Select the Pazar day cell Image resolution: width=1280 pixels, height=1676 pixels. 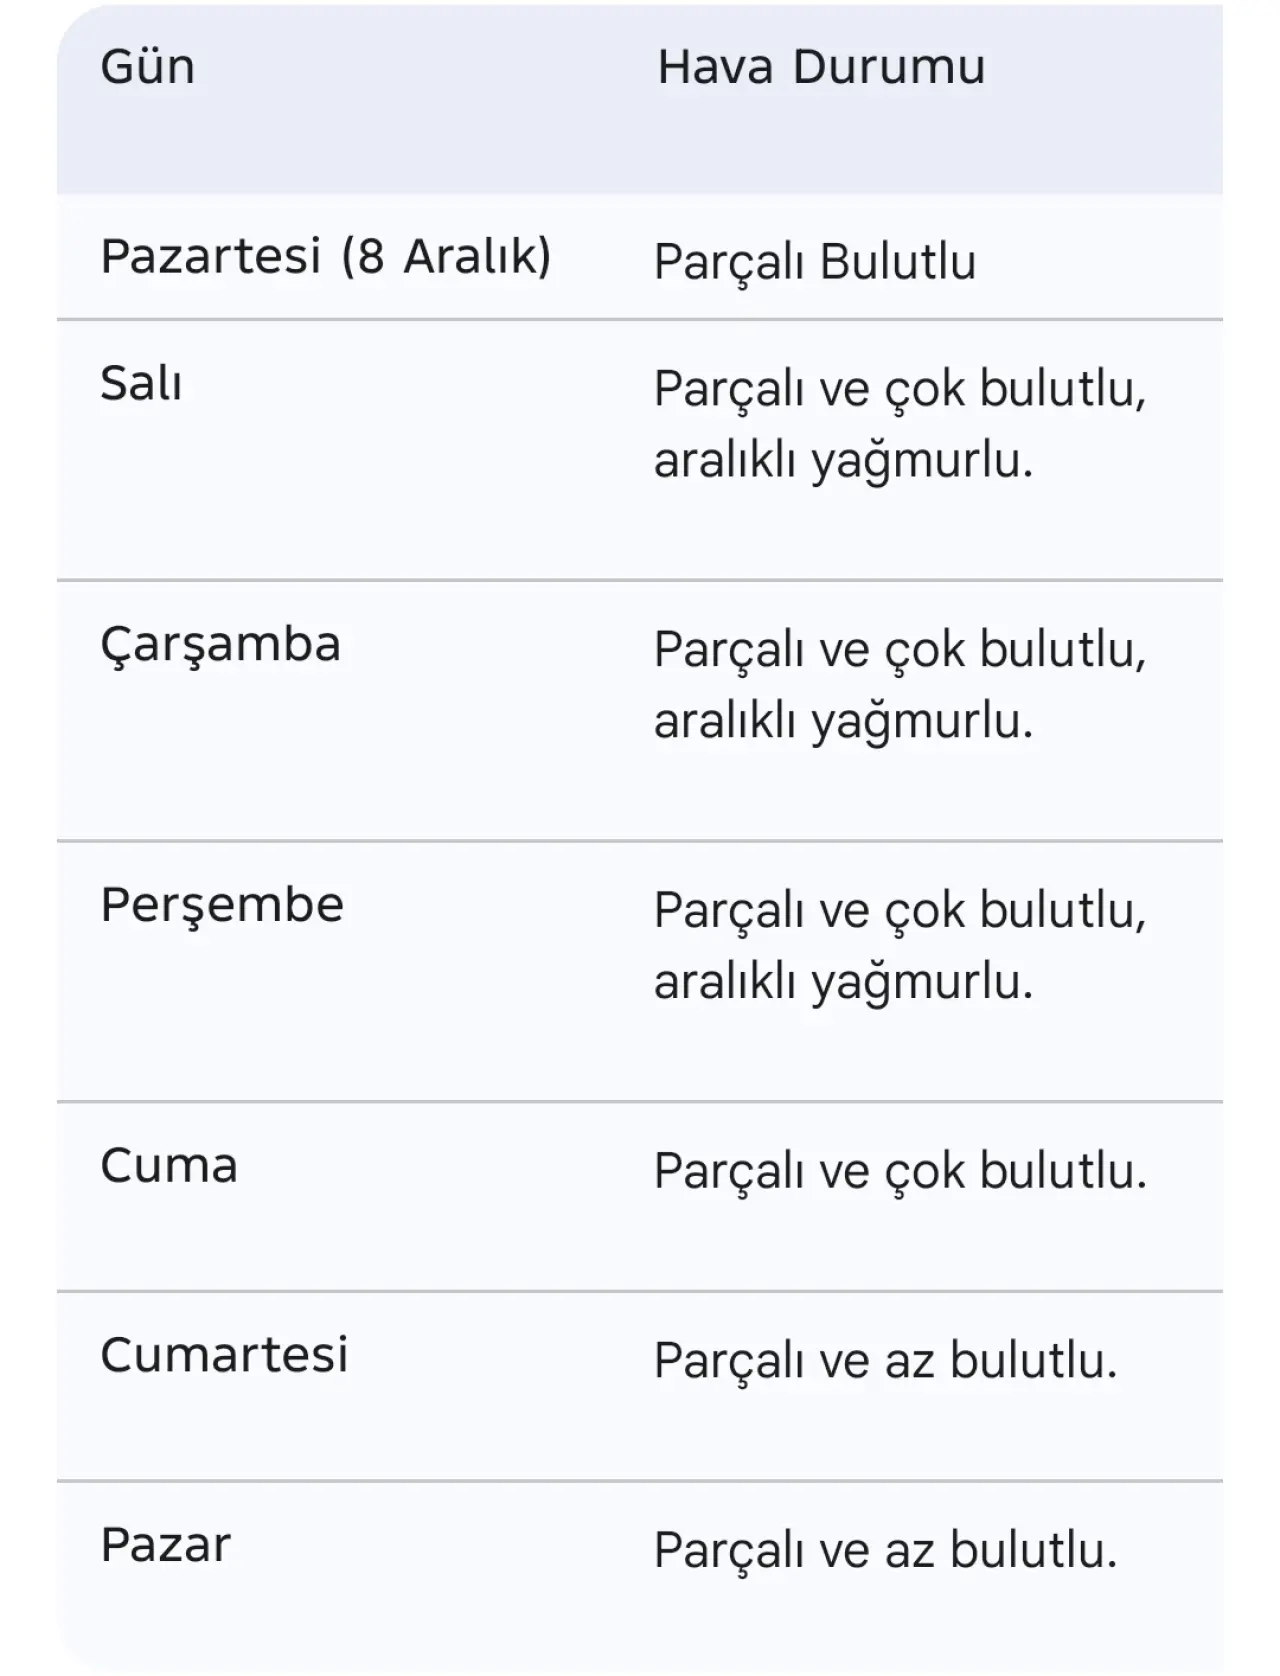[165, 1545]
